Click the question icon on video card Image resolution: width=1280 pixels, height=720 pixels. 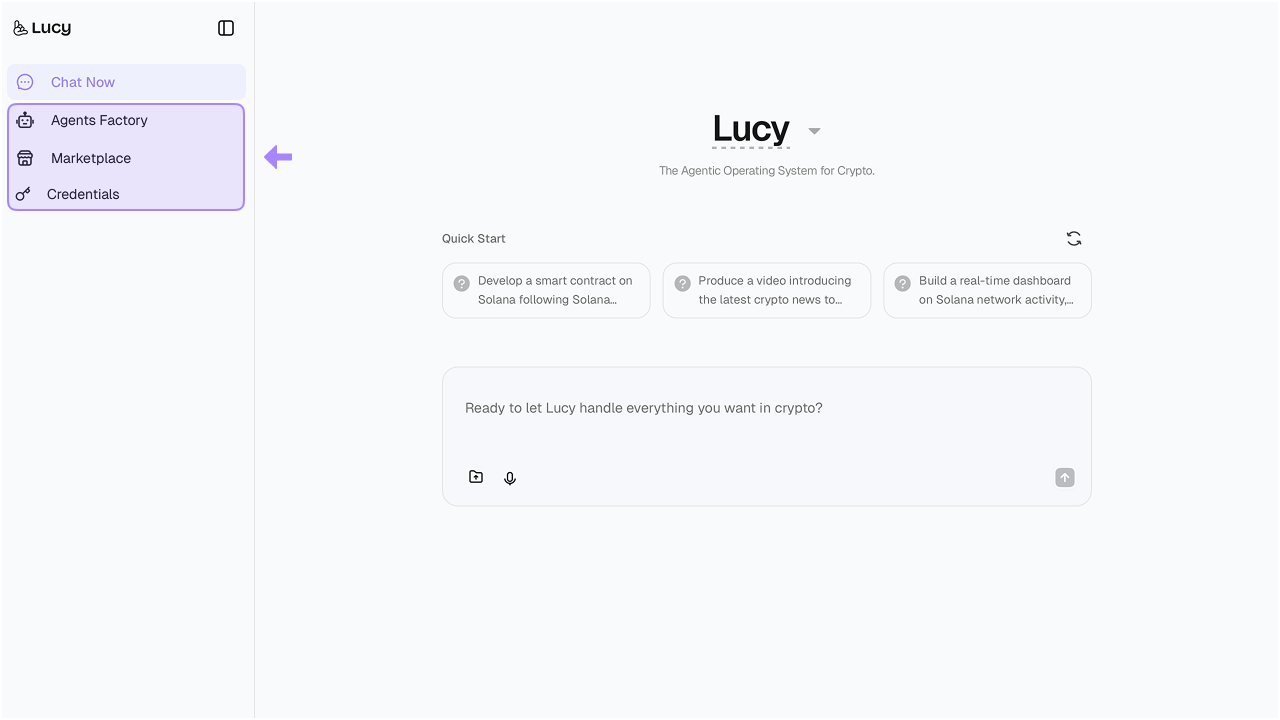click(x=683, y=283)
